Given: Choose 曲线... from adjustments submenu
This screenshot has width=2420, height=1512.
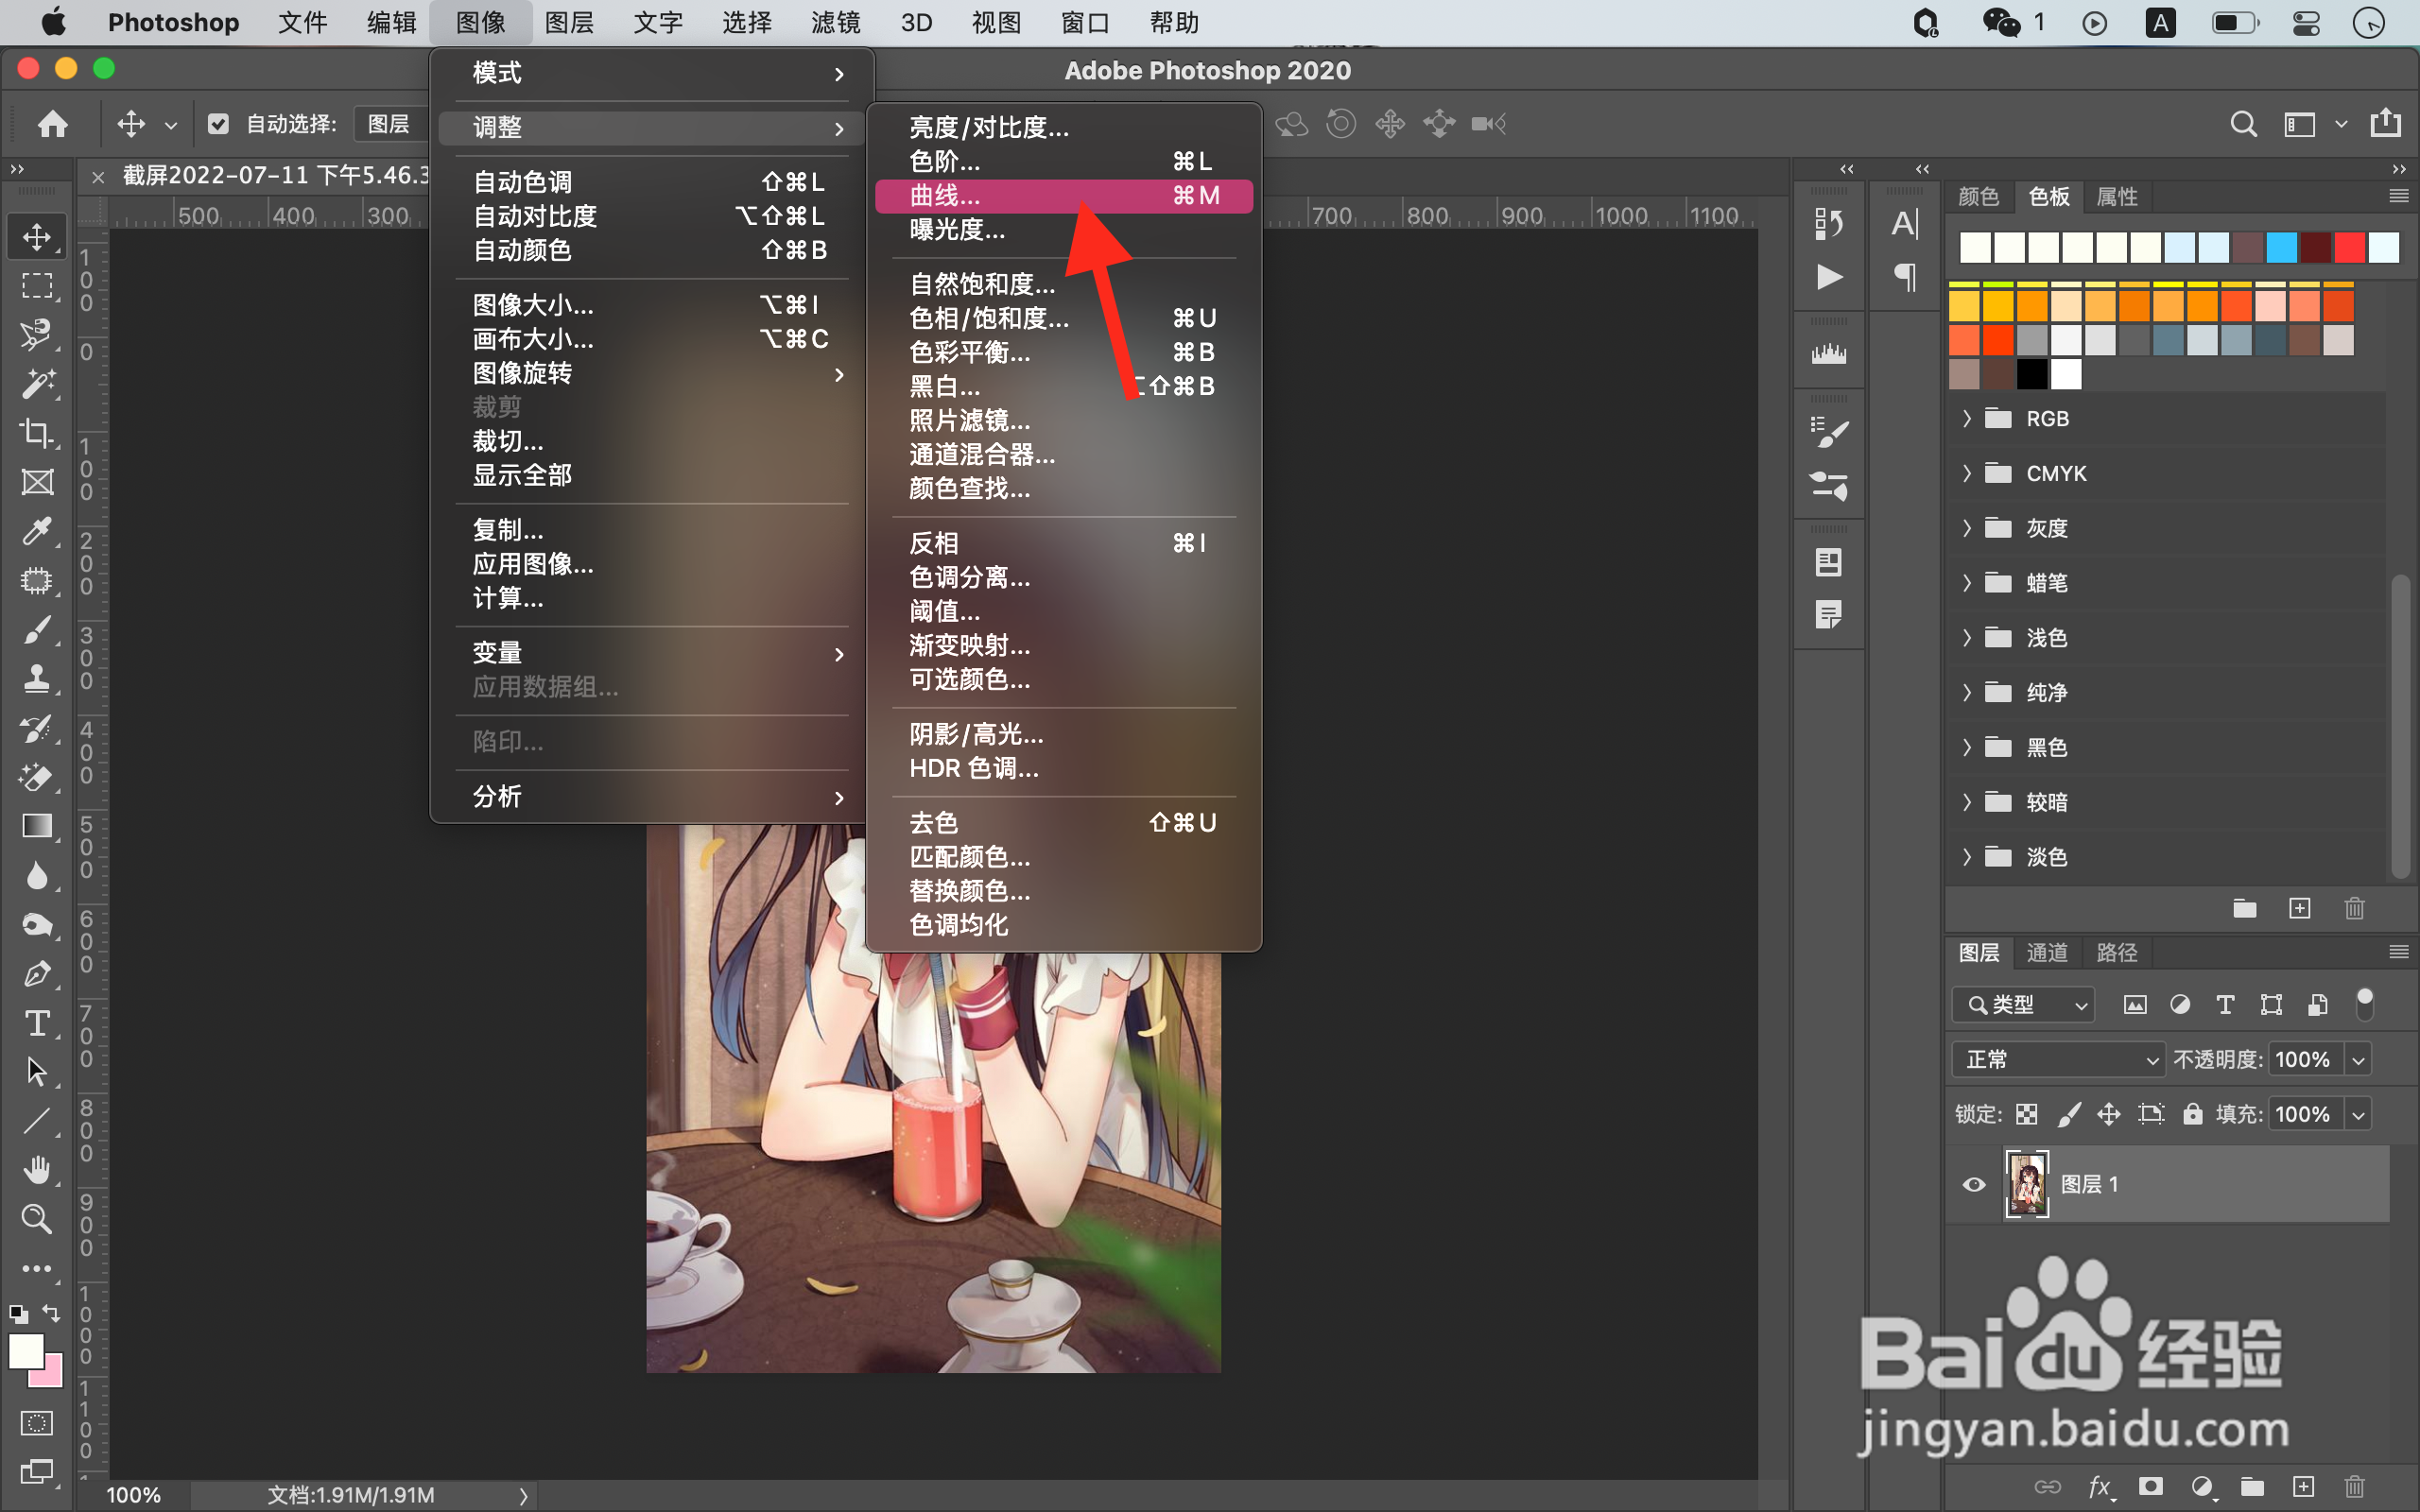Looking at the screenshot, I should coord(1064,196).
